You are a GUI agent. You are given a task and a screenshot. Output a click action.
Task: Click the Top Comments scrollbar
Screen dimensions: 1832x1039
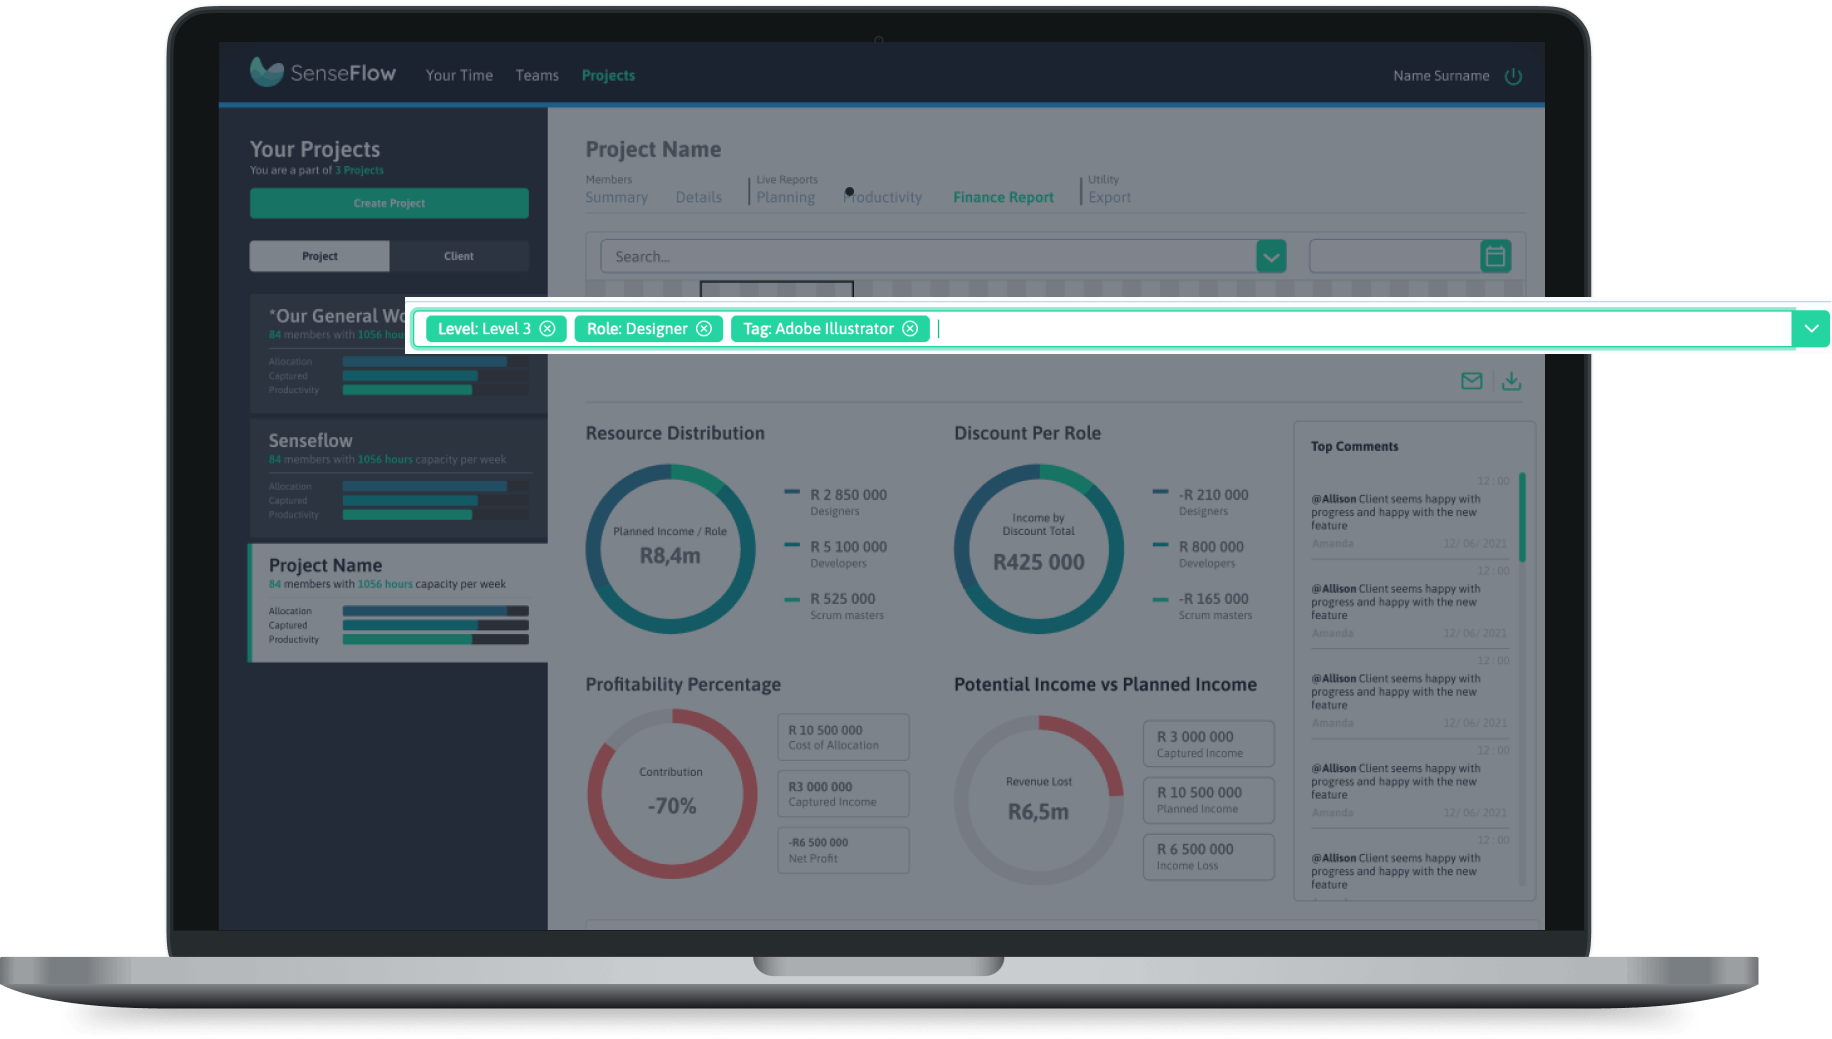(x=1522, y=518)
